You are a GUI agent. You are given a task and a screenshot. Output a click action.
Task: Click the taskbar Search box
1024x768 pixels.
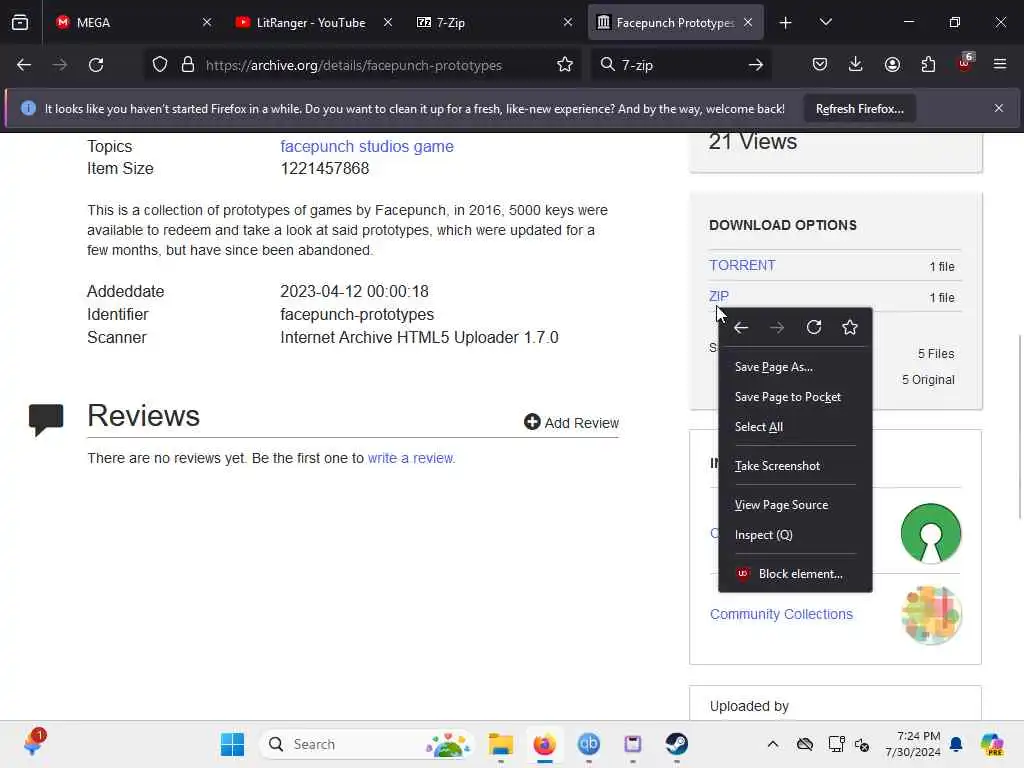pyautogui.click(x=368, y=744)
